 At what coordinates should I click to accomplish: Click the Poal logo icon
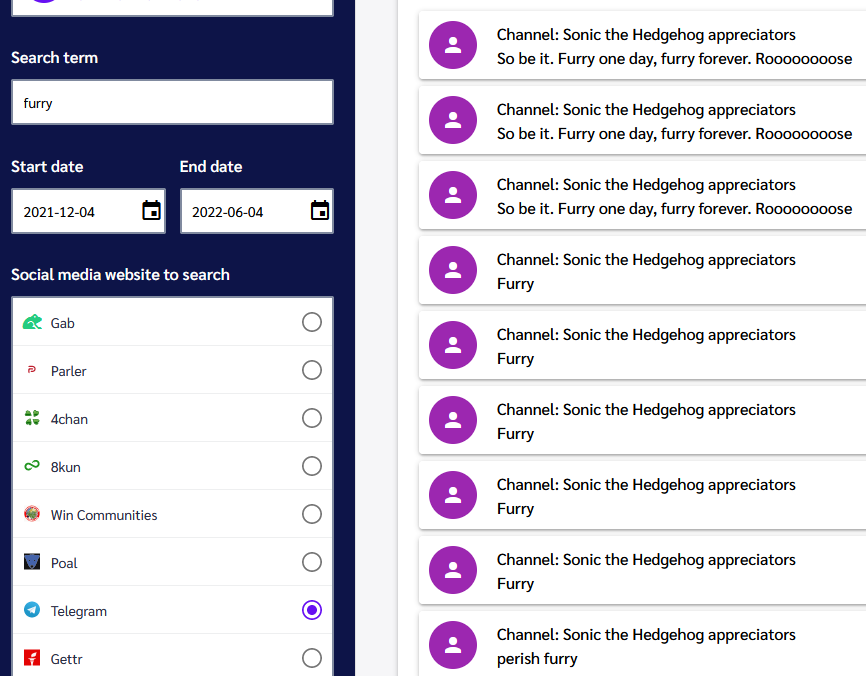coord(32,562)
